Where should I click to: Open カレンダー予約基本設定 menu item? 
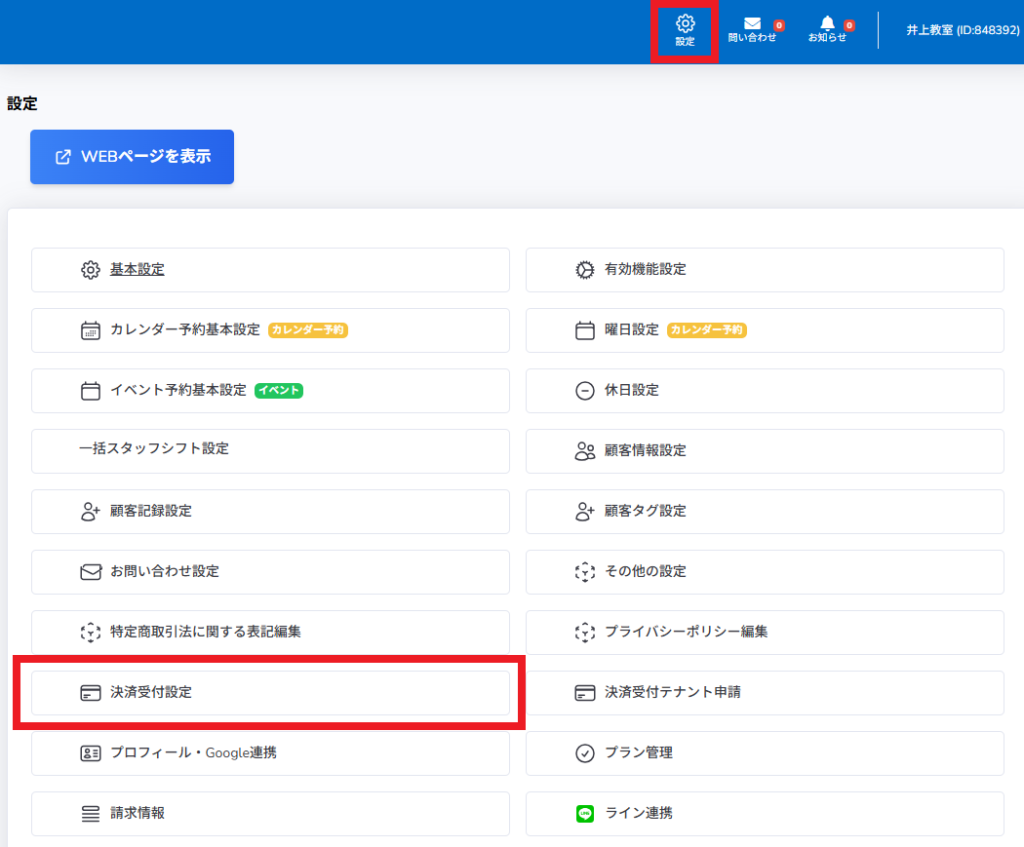(185, 330)
